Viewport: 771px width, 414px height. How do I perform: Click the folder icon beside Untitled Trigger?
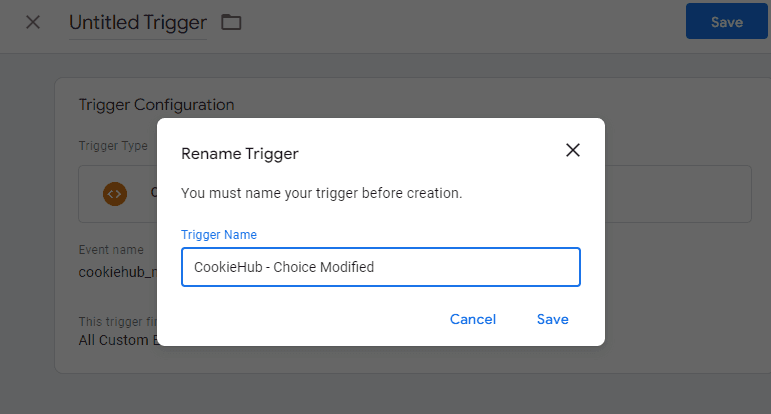pos(231,22)
